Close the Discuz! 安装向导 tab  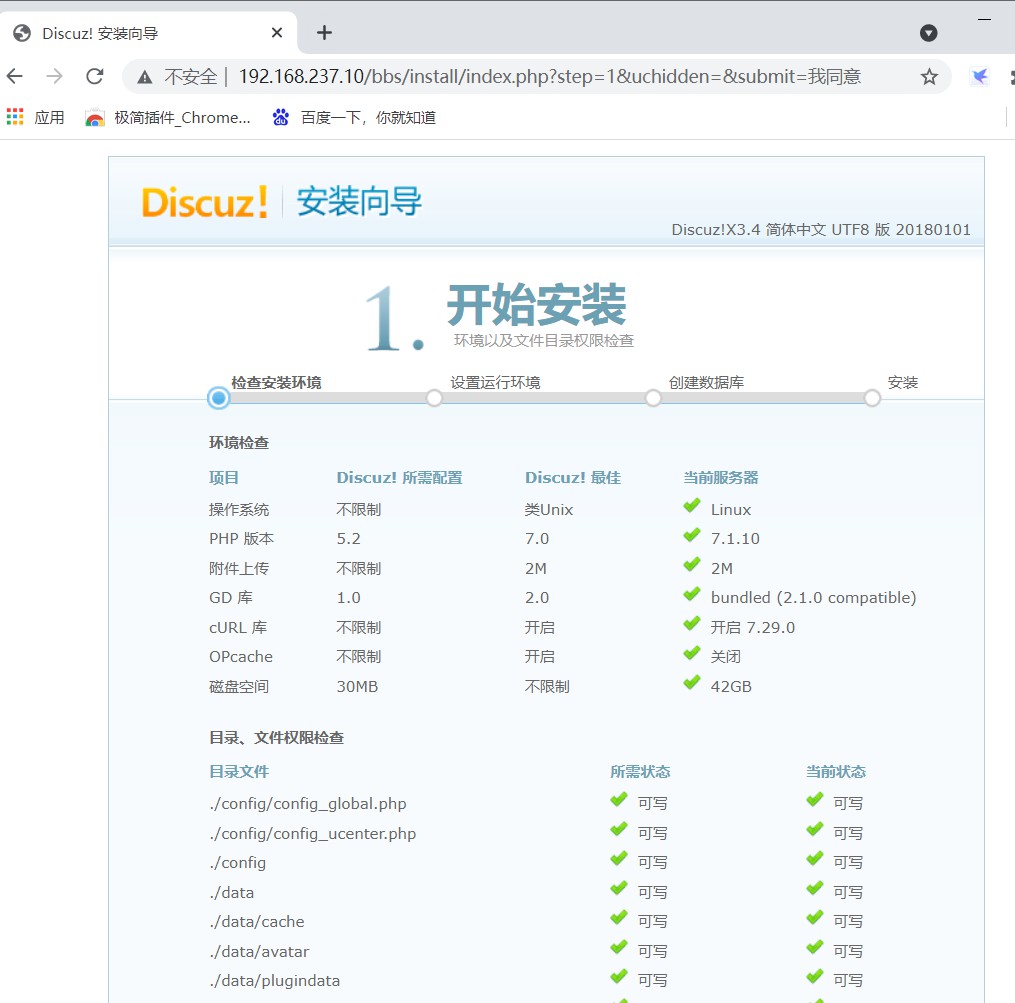pos(276,32)
